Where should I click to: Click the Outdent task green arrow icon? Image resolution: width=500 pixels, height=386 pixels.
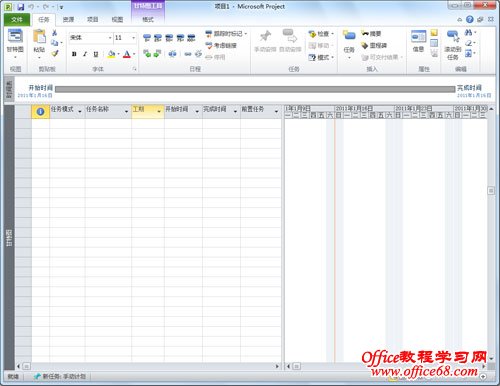pos(147,53)
